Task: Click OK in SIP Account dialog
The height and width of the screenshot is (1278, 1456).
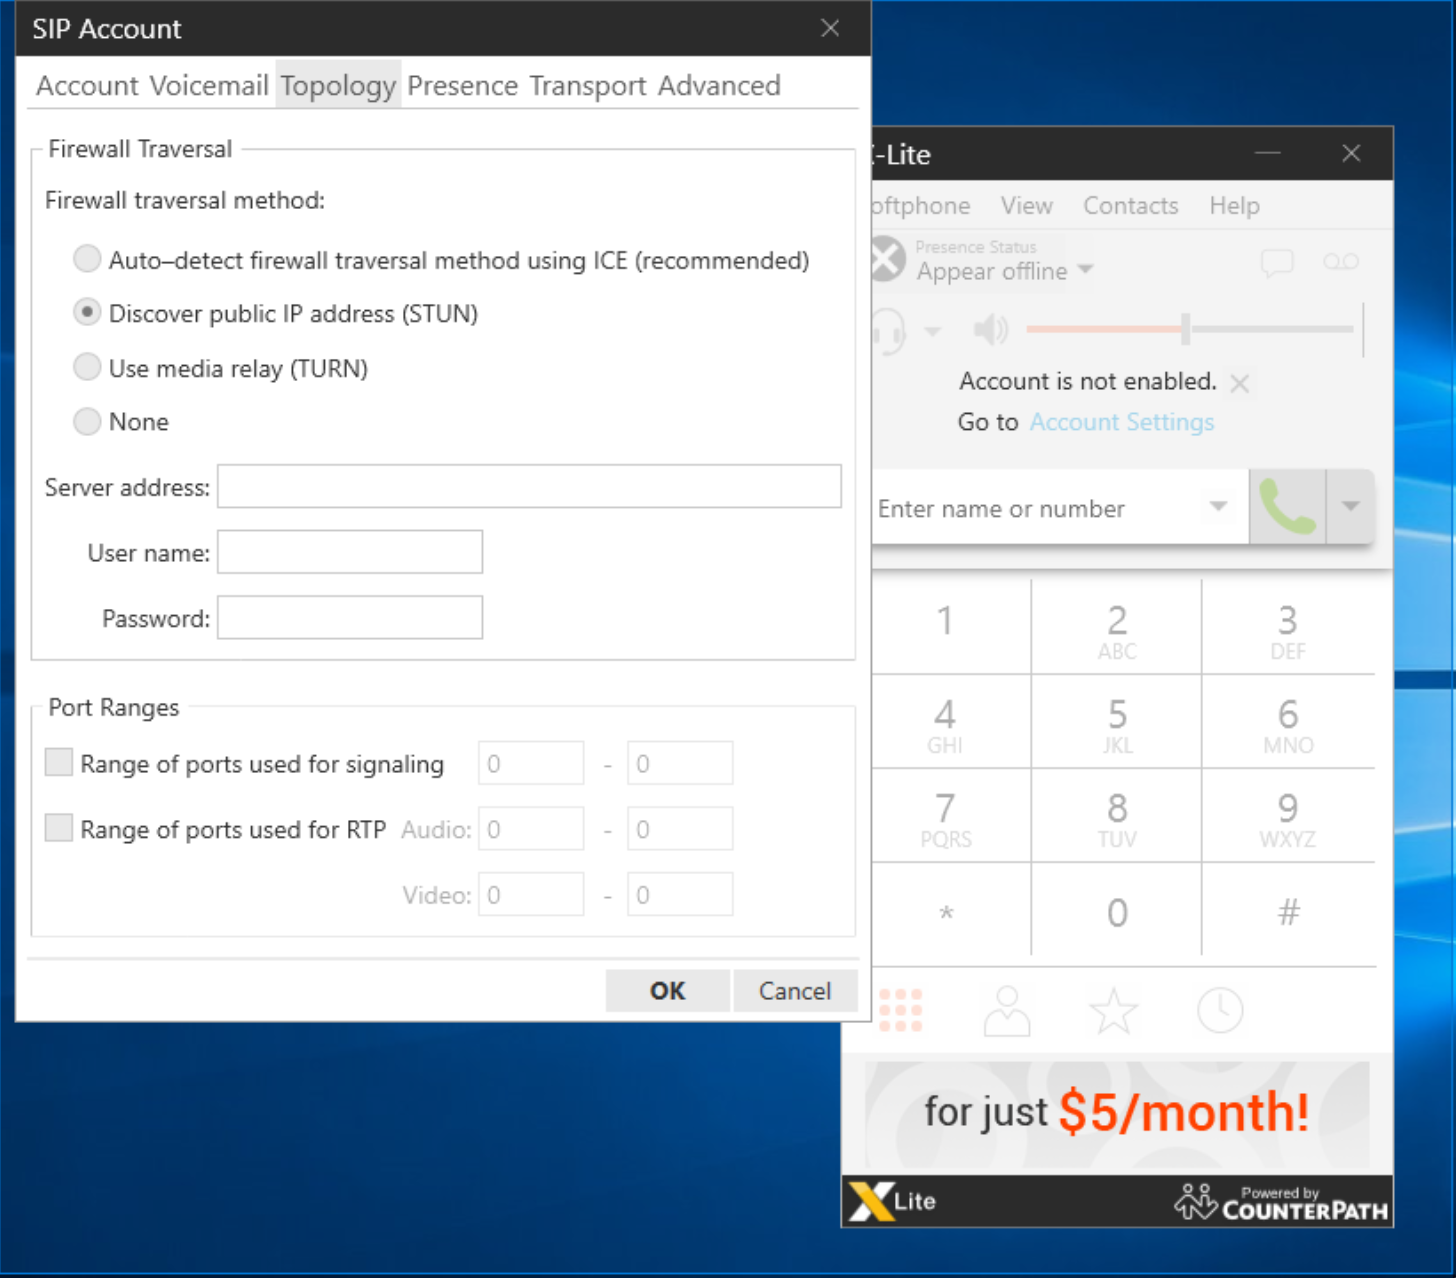Action: [x=667, y=991]
